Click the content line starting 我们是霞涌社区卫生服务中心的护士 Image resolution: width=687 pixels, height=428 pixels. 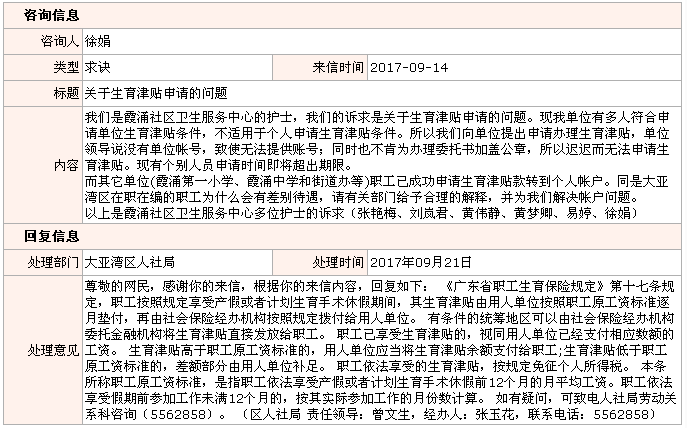tap(377, 117)
